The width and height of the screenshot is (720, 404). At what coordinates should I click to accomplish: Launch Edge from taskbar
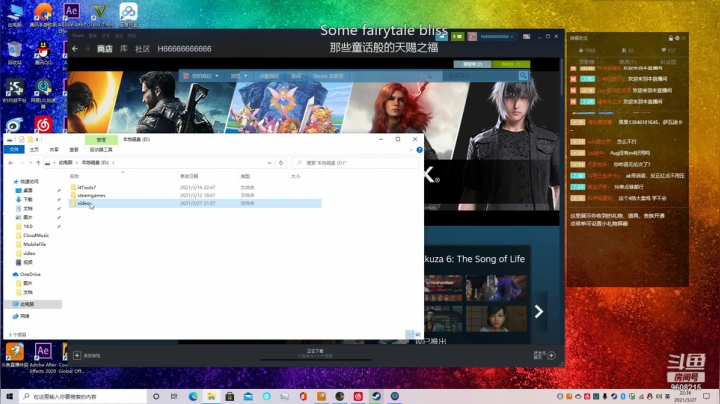coord(193,396)
